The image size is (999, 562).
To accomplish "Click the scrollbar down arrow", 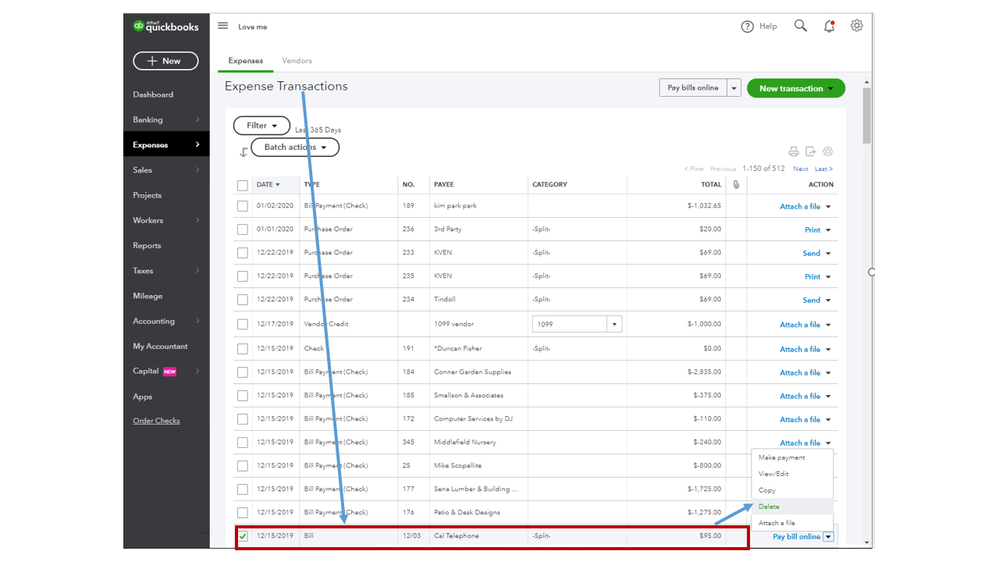I will tap(866, 543).
